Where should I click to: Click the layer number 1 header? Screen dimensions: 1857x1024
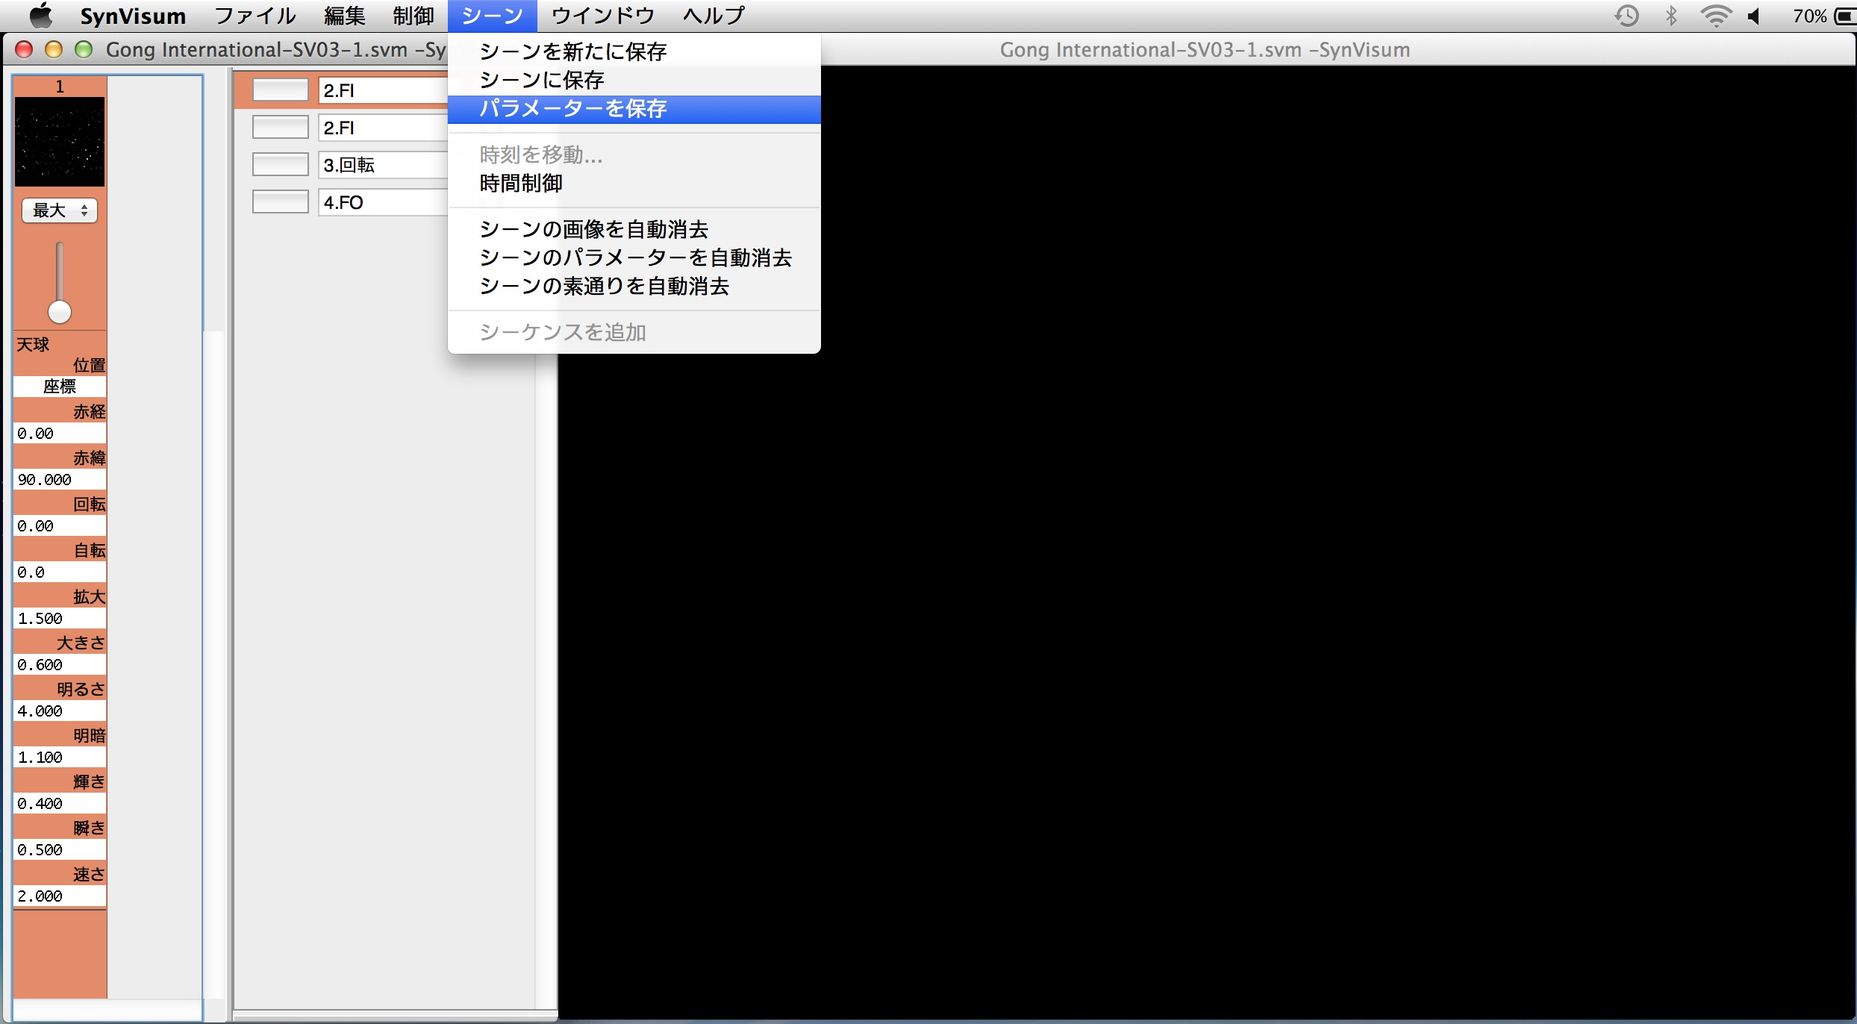pyautogui.click(x=60, y=87)
